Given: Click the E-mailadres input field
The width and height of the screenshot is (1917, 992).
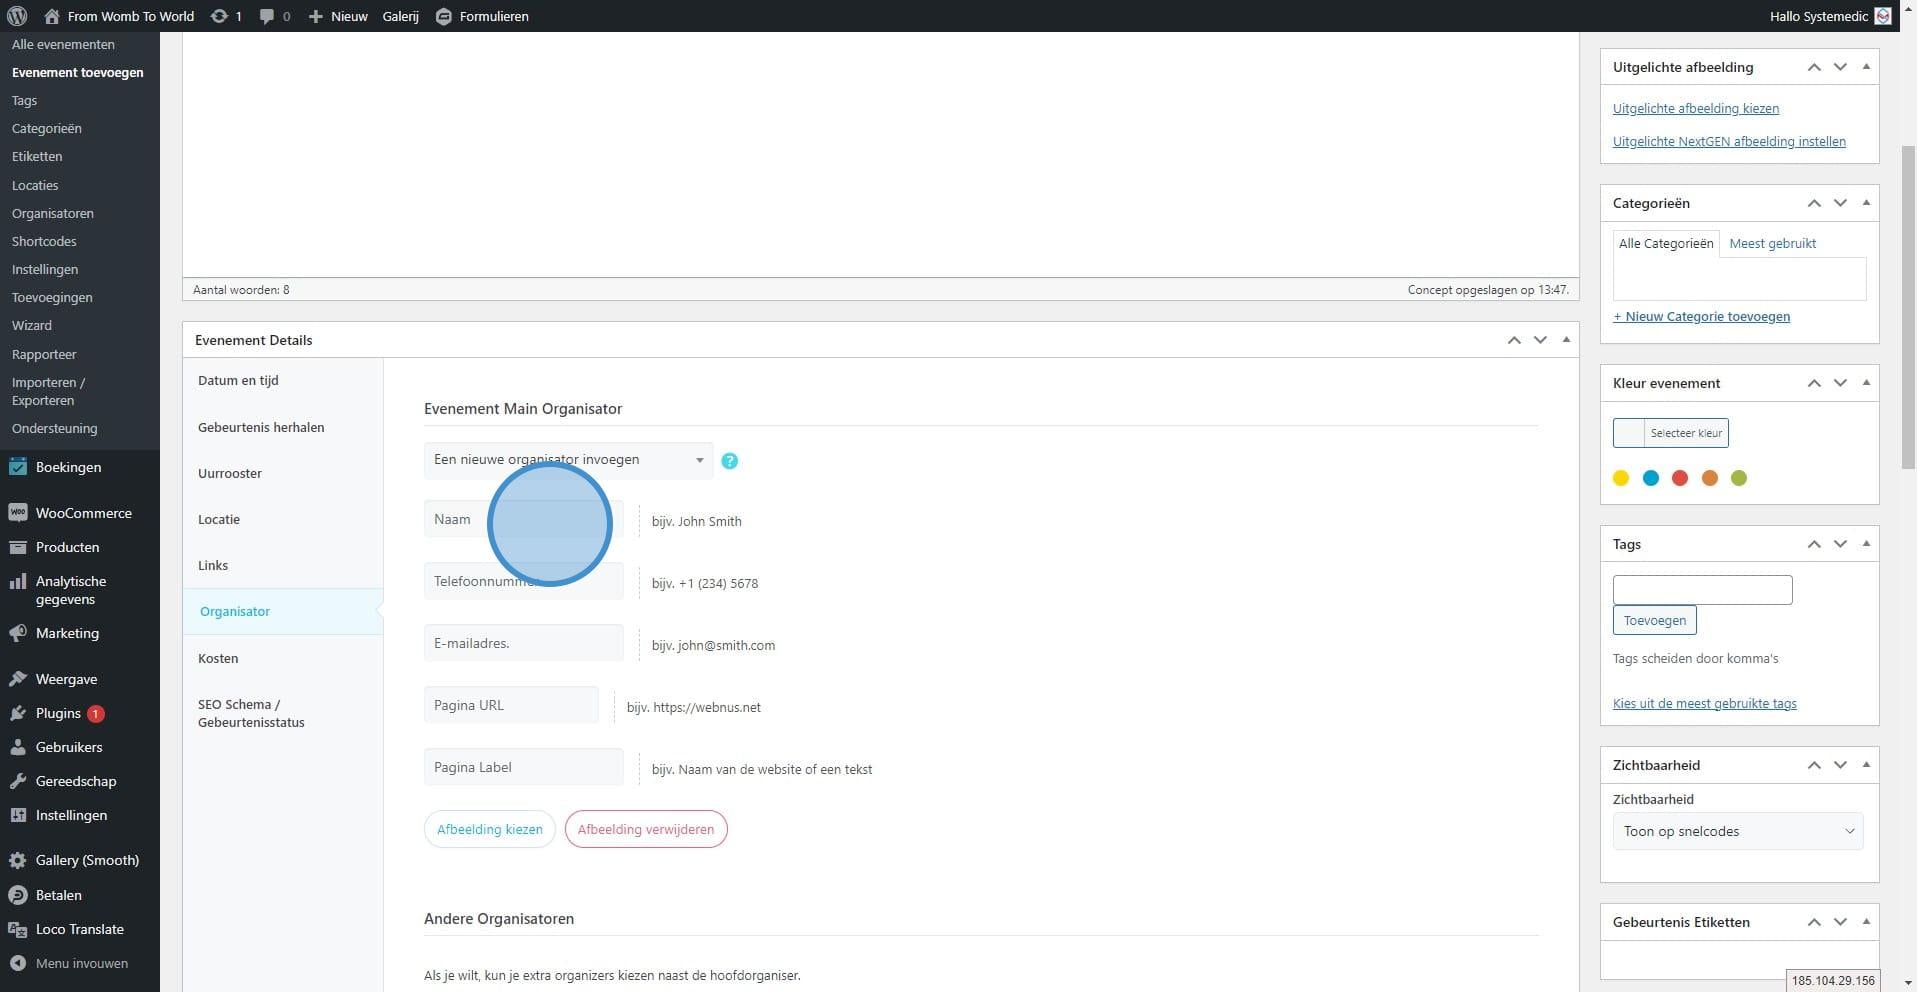Looking at the screenshot, I should tap(523, 643).
